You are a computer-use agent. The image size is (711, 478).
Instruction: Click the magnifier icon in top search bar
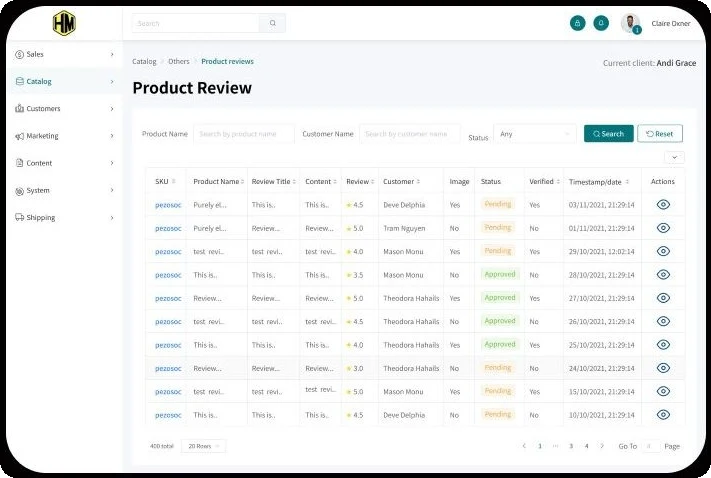[x=273, y=23]
